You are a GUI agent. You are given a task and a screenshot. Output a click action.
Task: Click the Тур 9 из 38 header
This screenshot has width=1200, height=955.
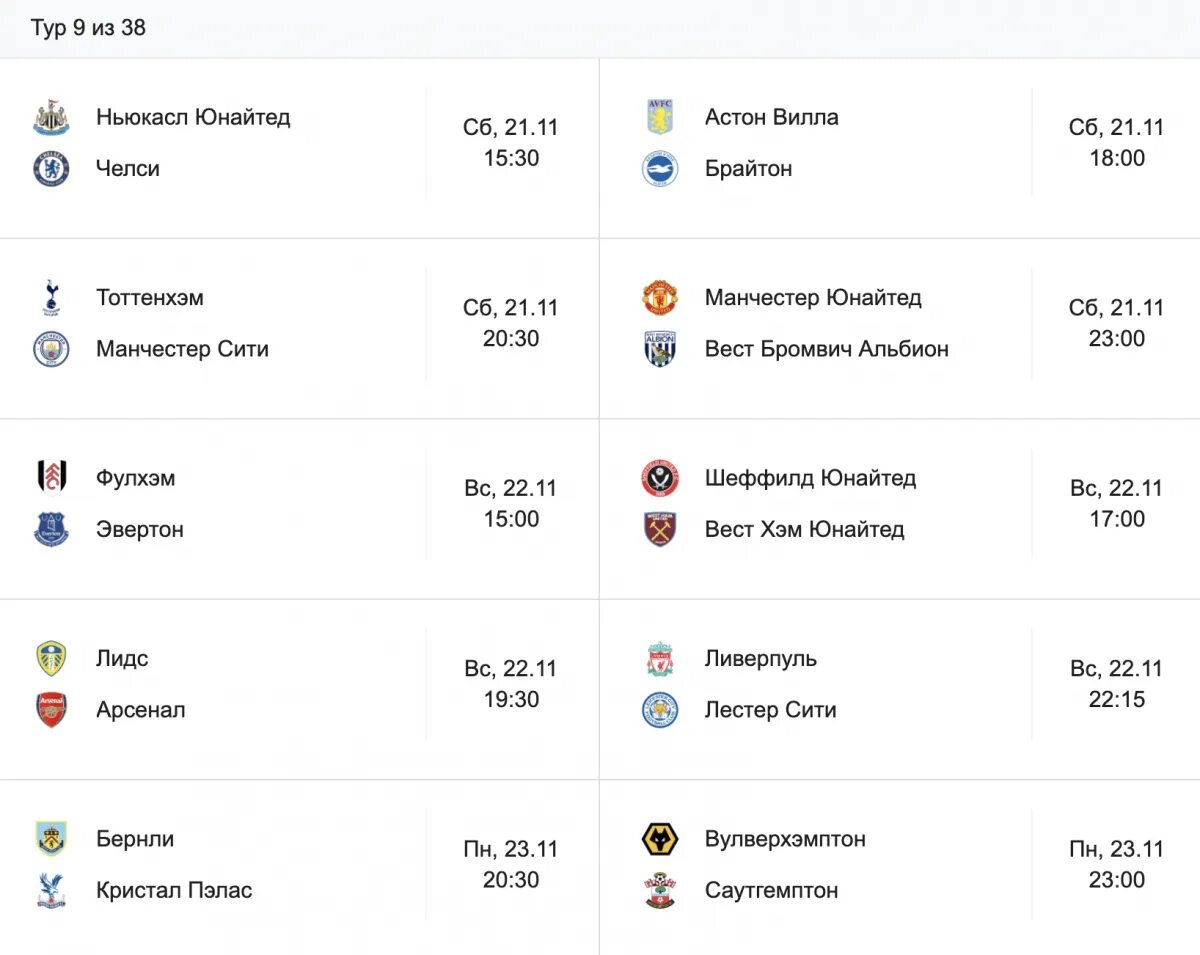click(x=88, y=28)
